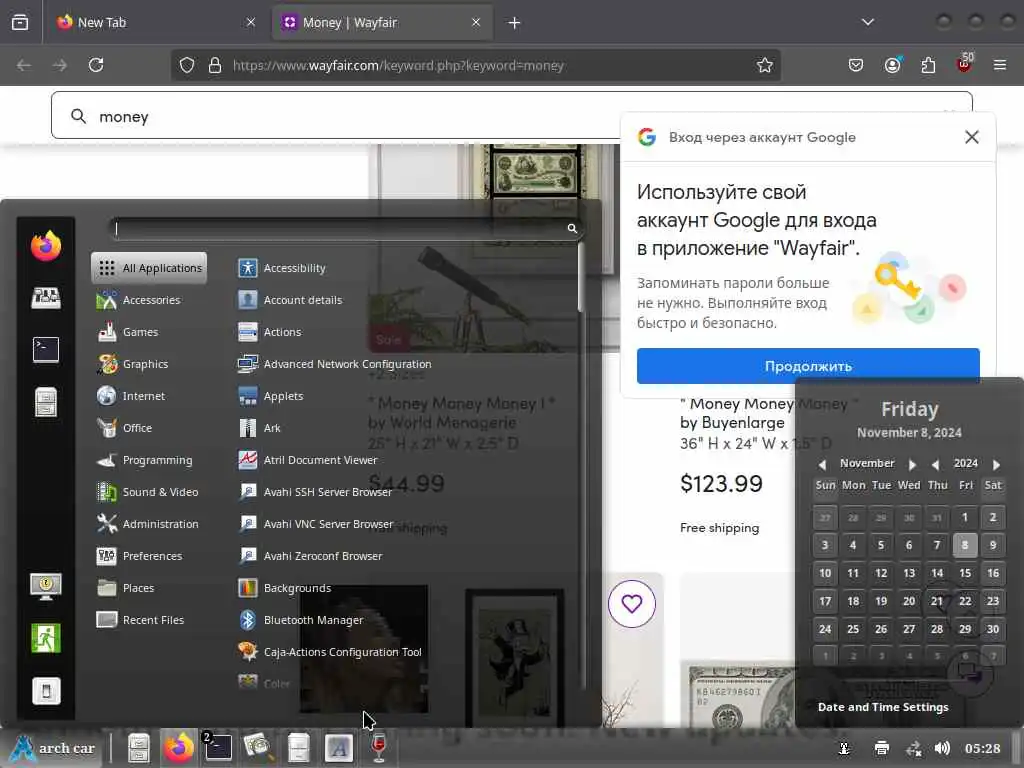Select the Internet category
Screen dimensions: 1024x768
click(131, 396)
